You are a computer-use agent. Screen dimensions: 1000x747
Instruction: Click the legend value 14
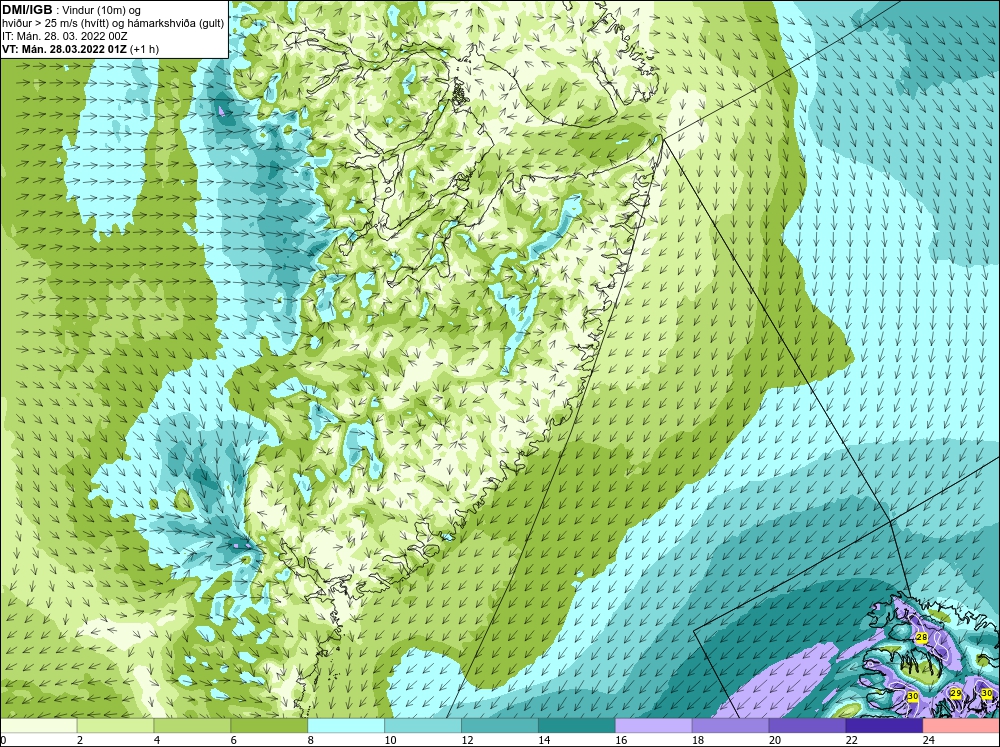(544, 740)
